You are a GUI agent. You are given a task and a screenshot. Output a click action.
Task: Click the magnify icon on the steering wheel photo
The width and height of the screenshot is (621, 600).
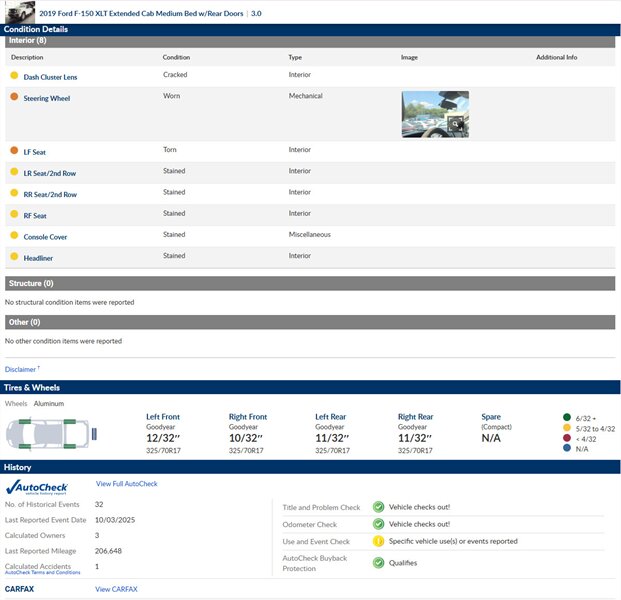[456, 126]
